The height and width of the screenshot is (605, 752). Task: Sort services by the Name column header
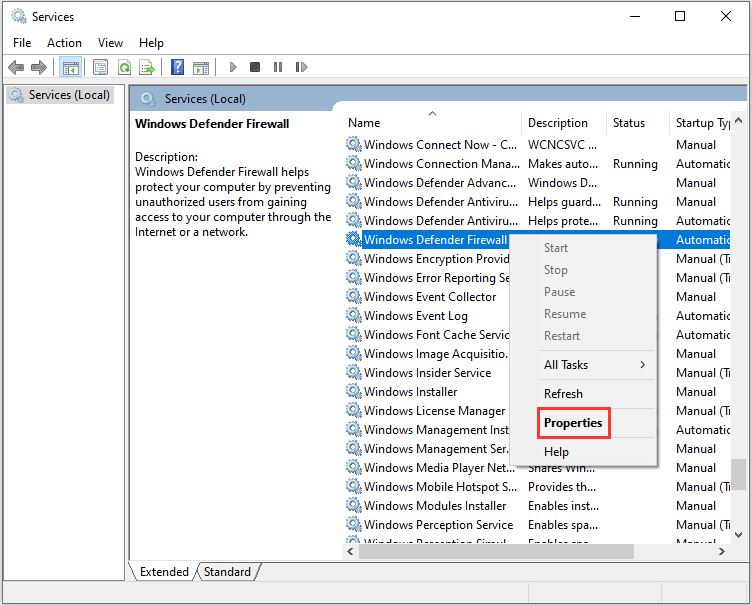point(364,123)
